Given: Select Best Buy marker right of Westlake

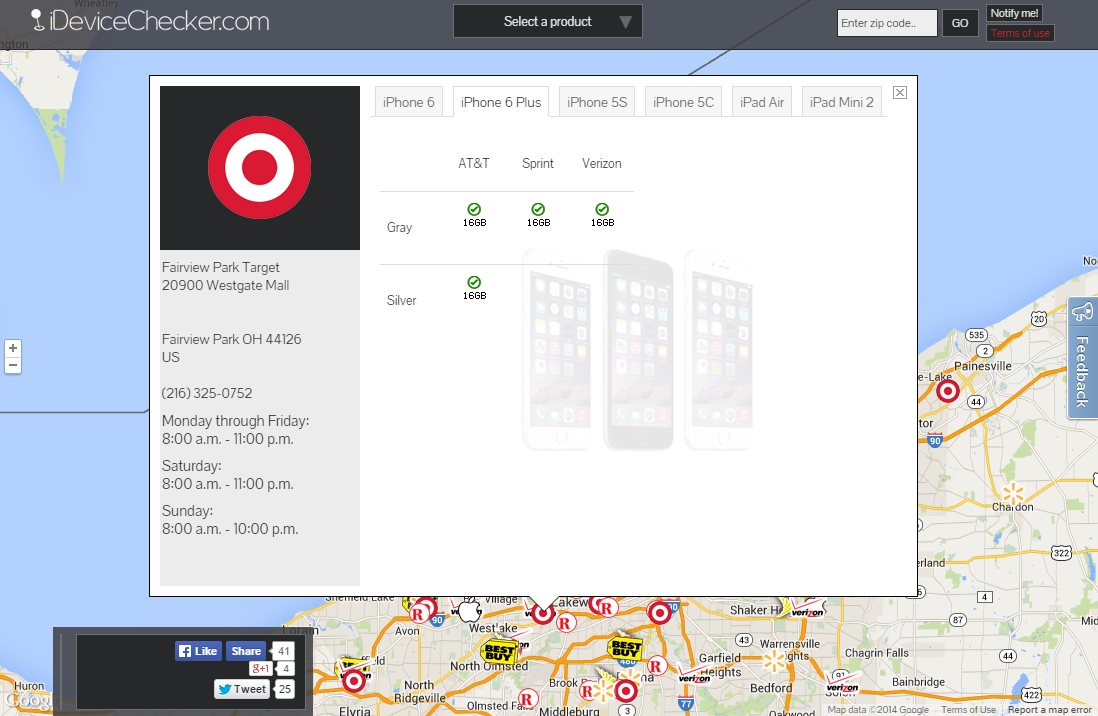Looking at the screenshot, I should click(x=625, y=649).
